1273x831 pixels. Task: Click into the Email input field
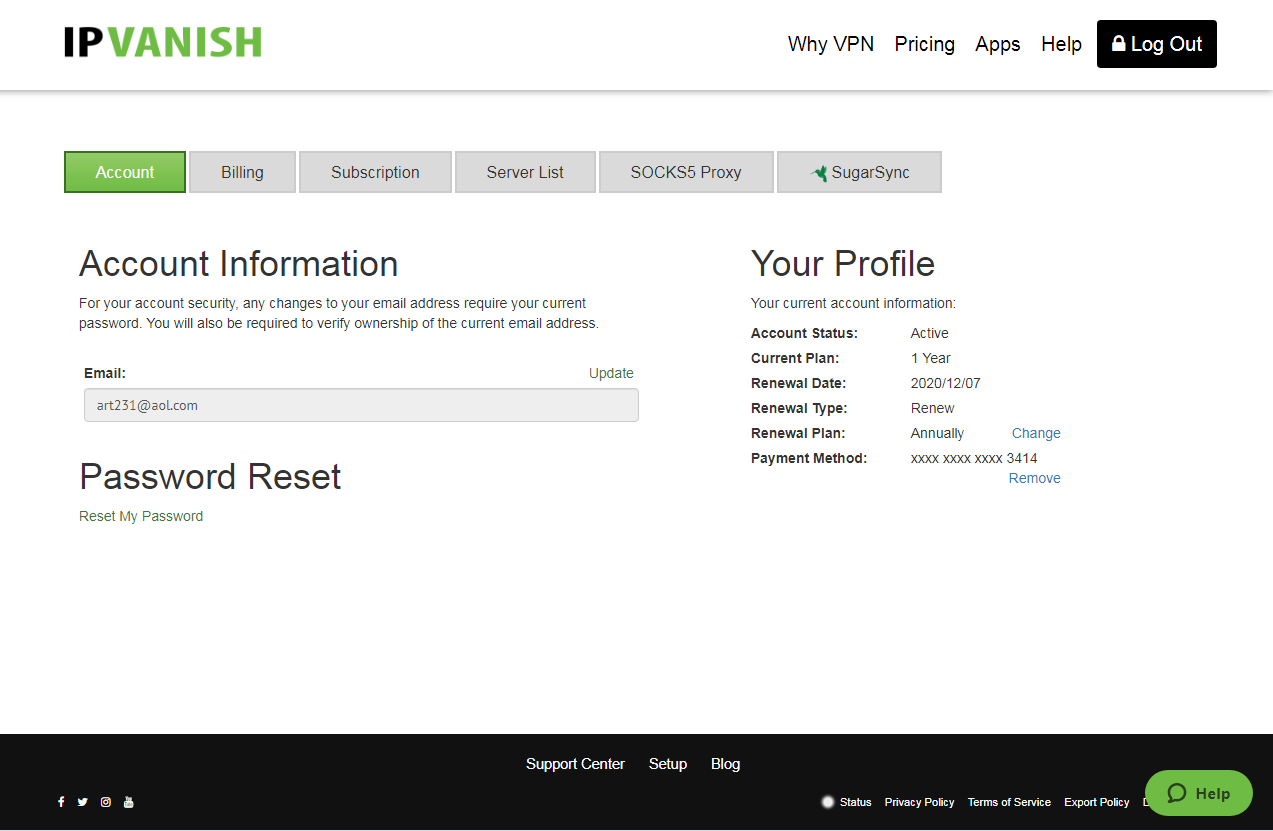point(361,405)
